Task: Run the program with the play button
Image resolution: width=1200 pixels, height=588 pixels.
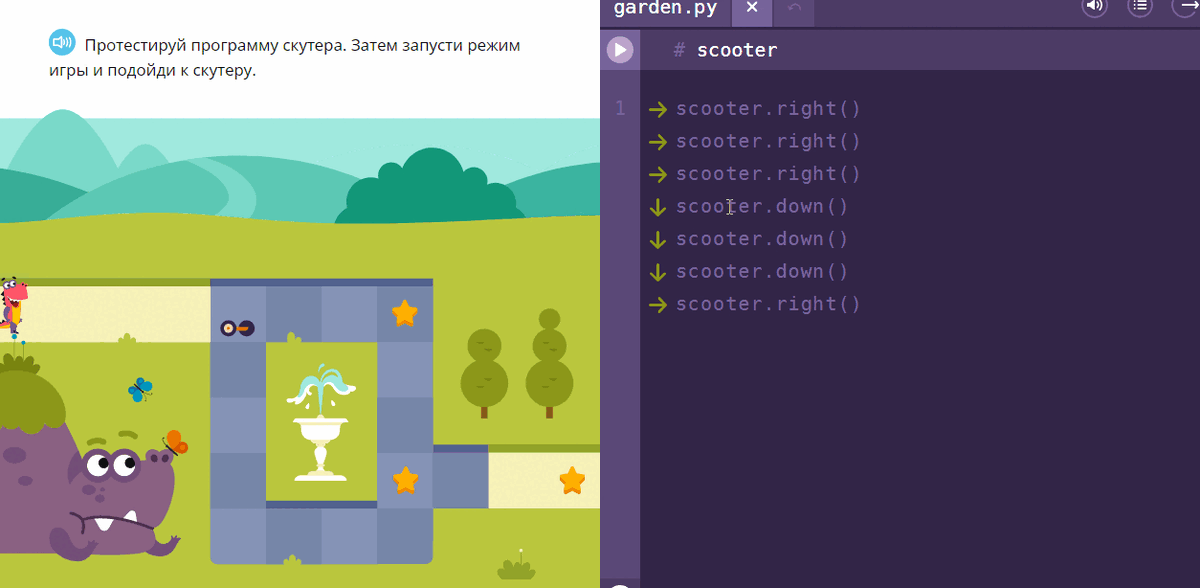Action: click(x=620, y=49)
